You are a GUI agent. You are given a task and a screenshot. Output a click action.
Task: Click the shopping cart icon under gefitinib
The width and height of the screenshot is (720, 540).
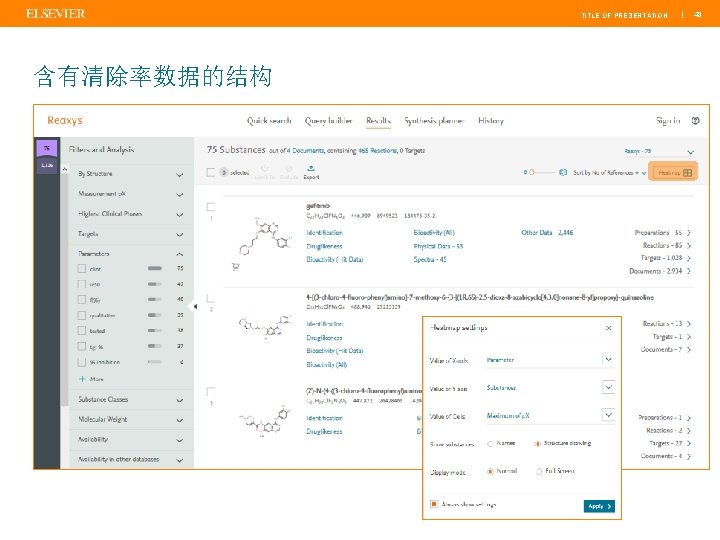click(x=236, y=267)
